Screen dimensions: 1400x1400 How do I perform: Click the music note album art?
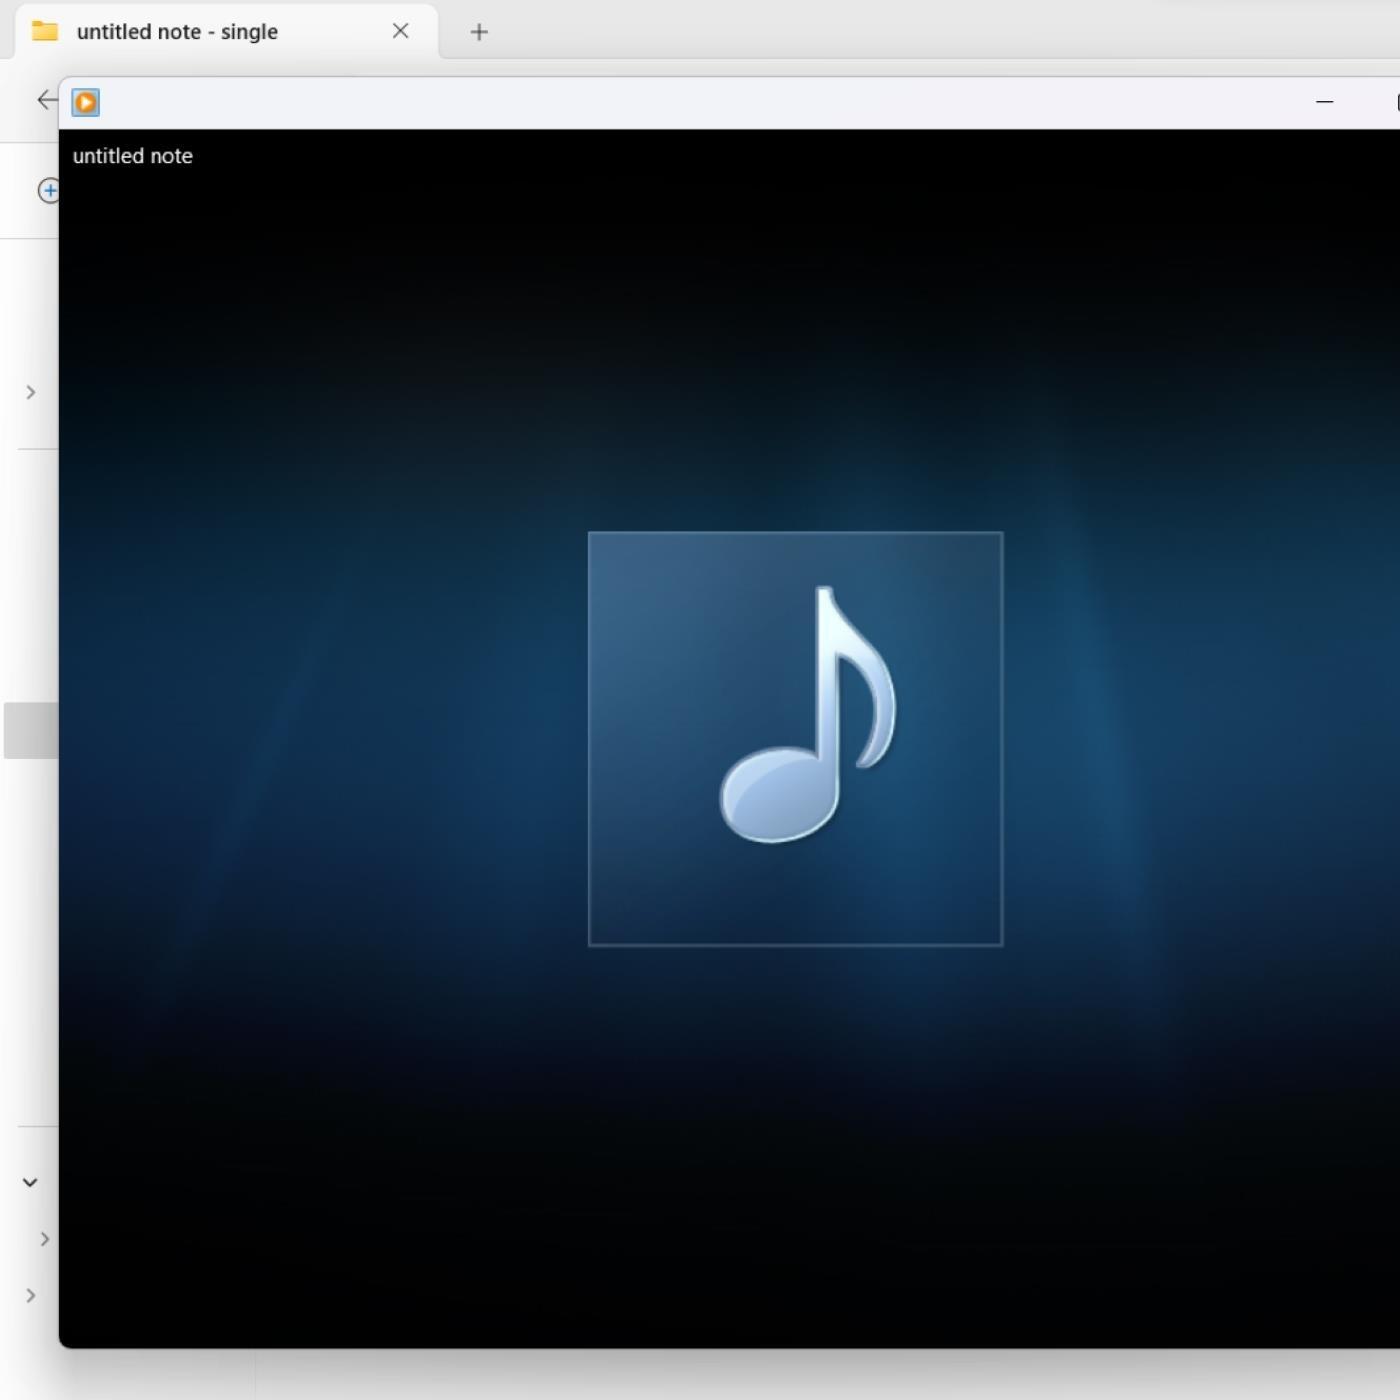point(795,738)
